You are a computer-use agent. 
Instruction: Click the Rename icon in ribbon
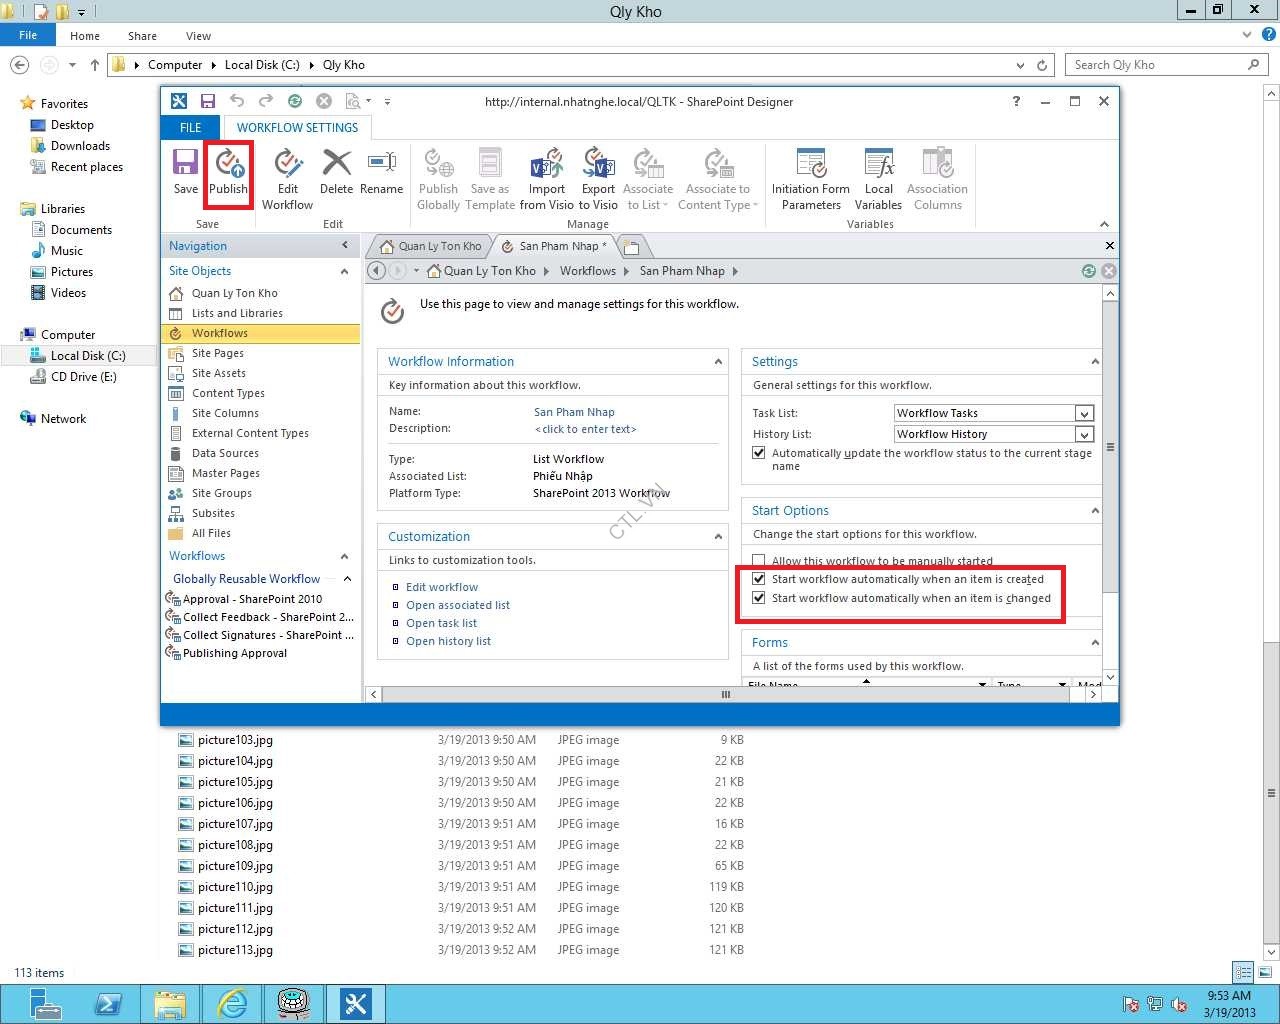coord(381,171)
